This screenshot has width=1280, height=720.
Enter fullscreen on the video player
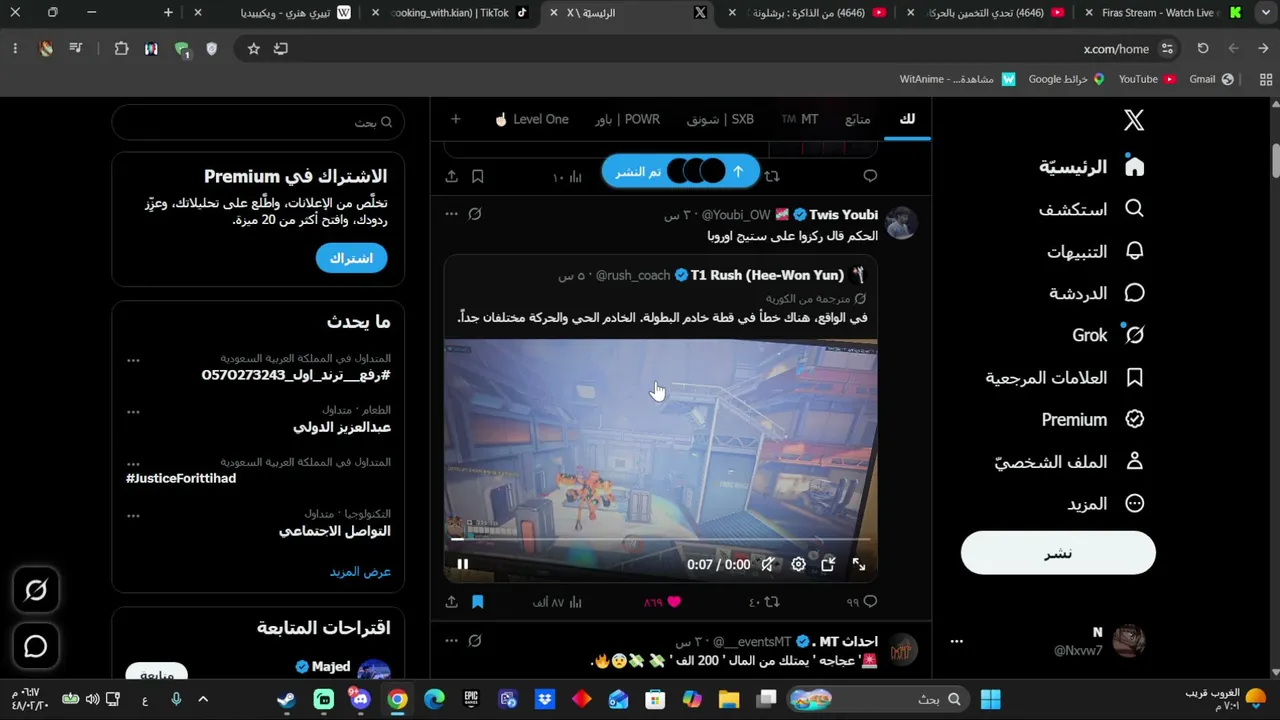tap(858, 564)
